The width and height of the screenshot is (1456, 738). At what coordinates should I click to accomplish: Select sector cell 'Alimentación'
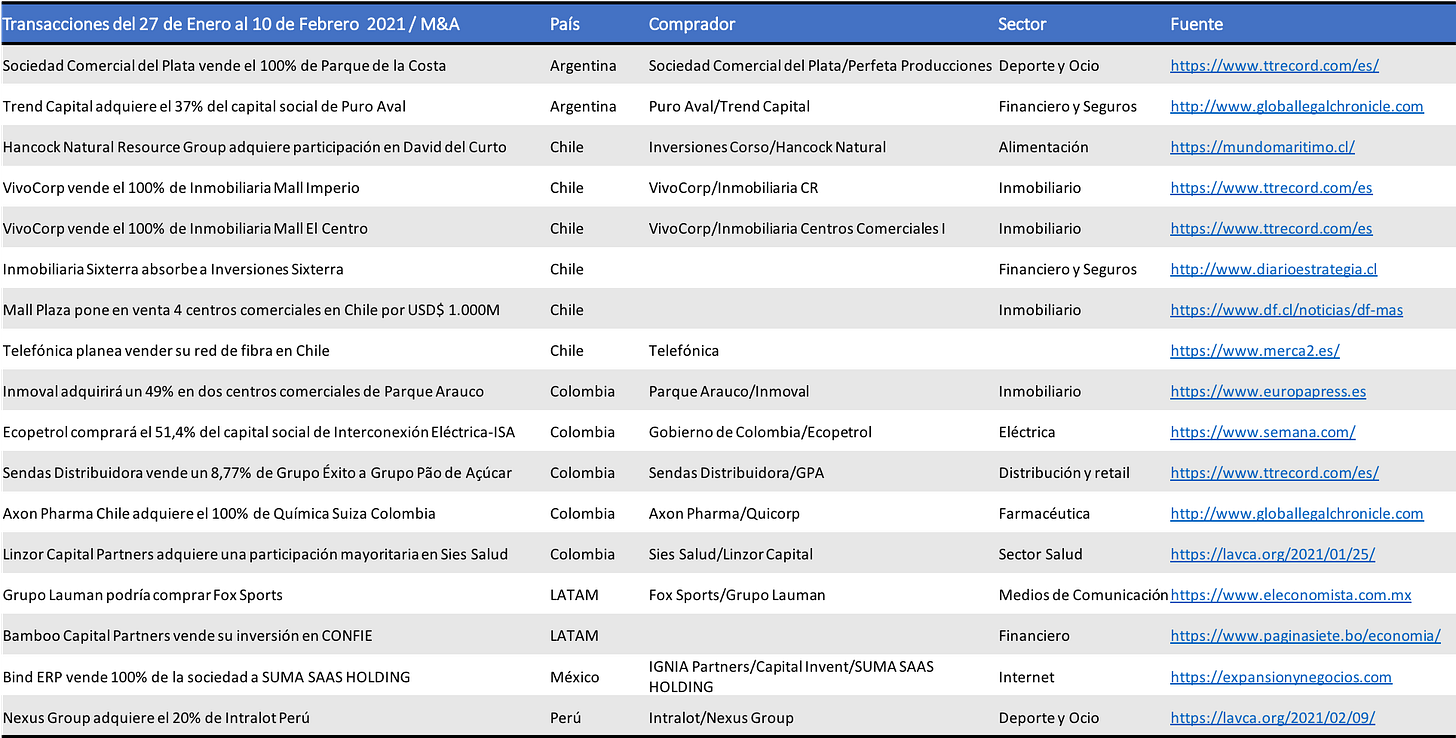point(1044,147)
